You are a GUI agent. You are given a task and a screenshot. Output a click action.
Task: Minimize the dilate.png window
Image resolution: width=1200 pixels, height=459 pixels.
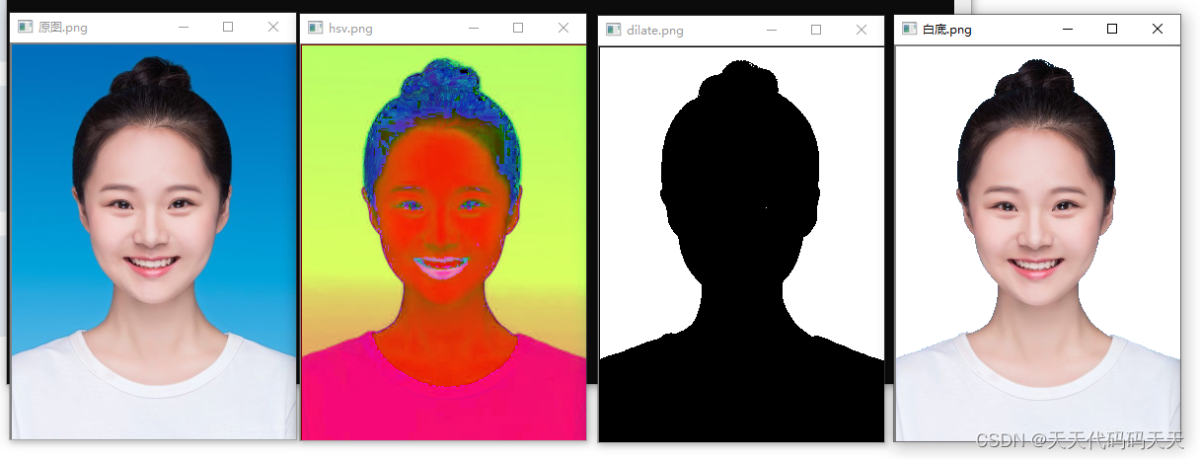coord(771,30)
